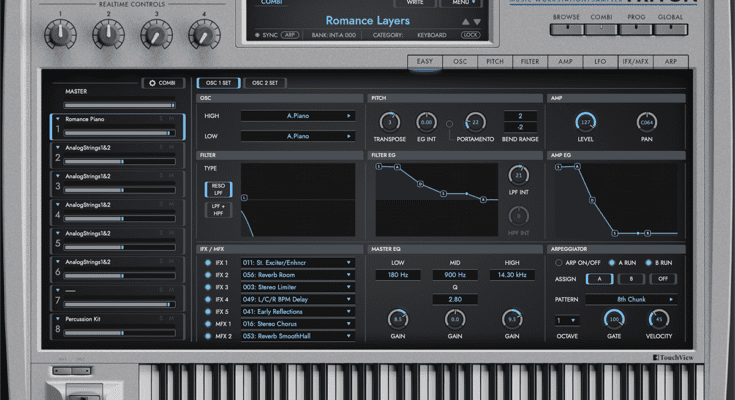Click the BROWSE button
The height and width of the screenshot is (400, 735).
(x=566, y=17)
